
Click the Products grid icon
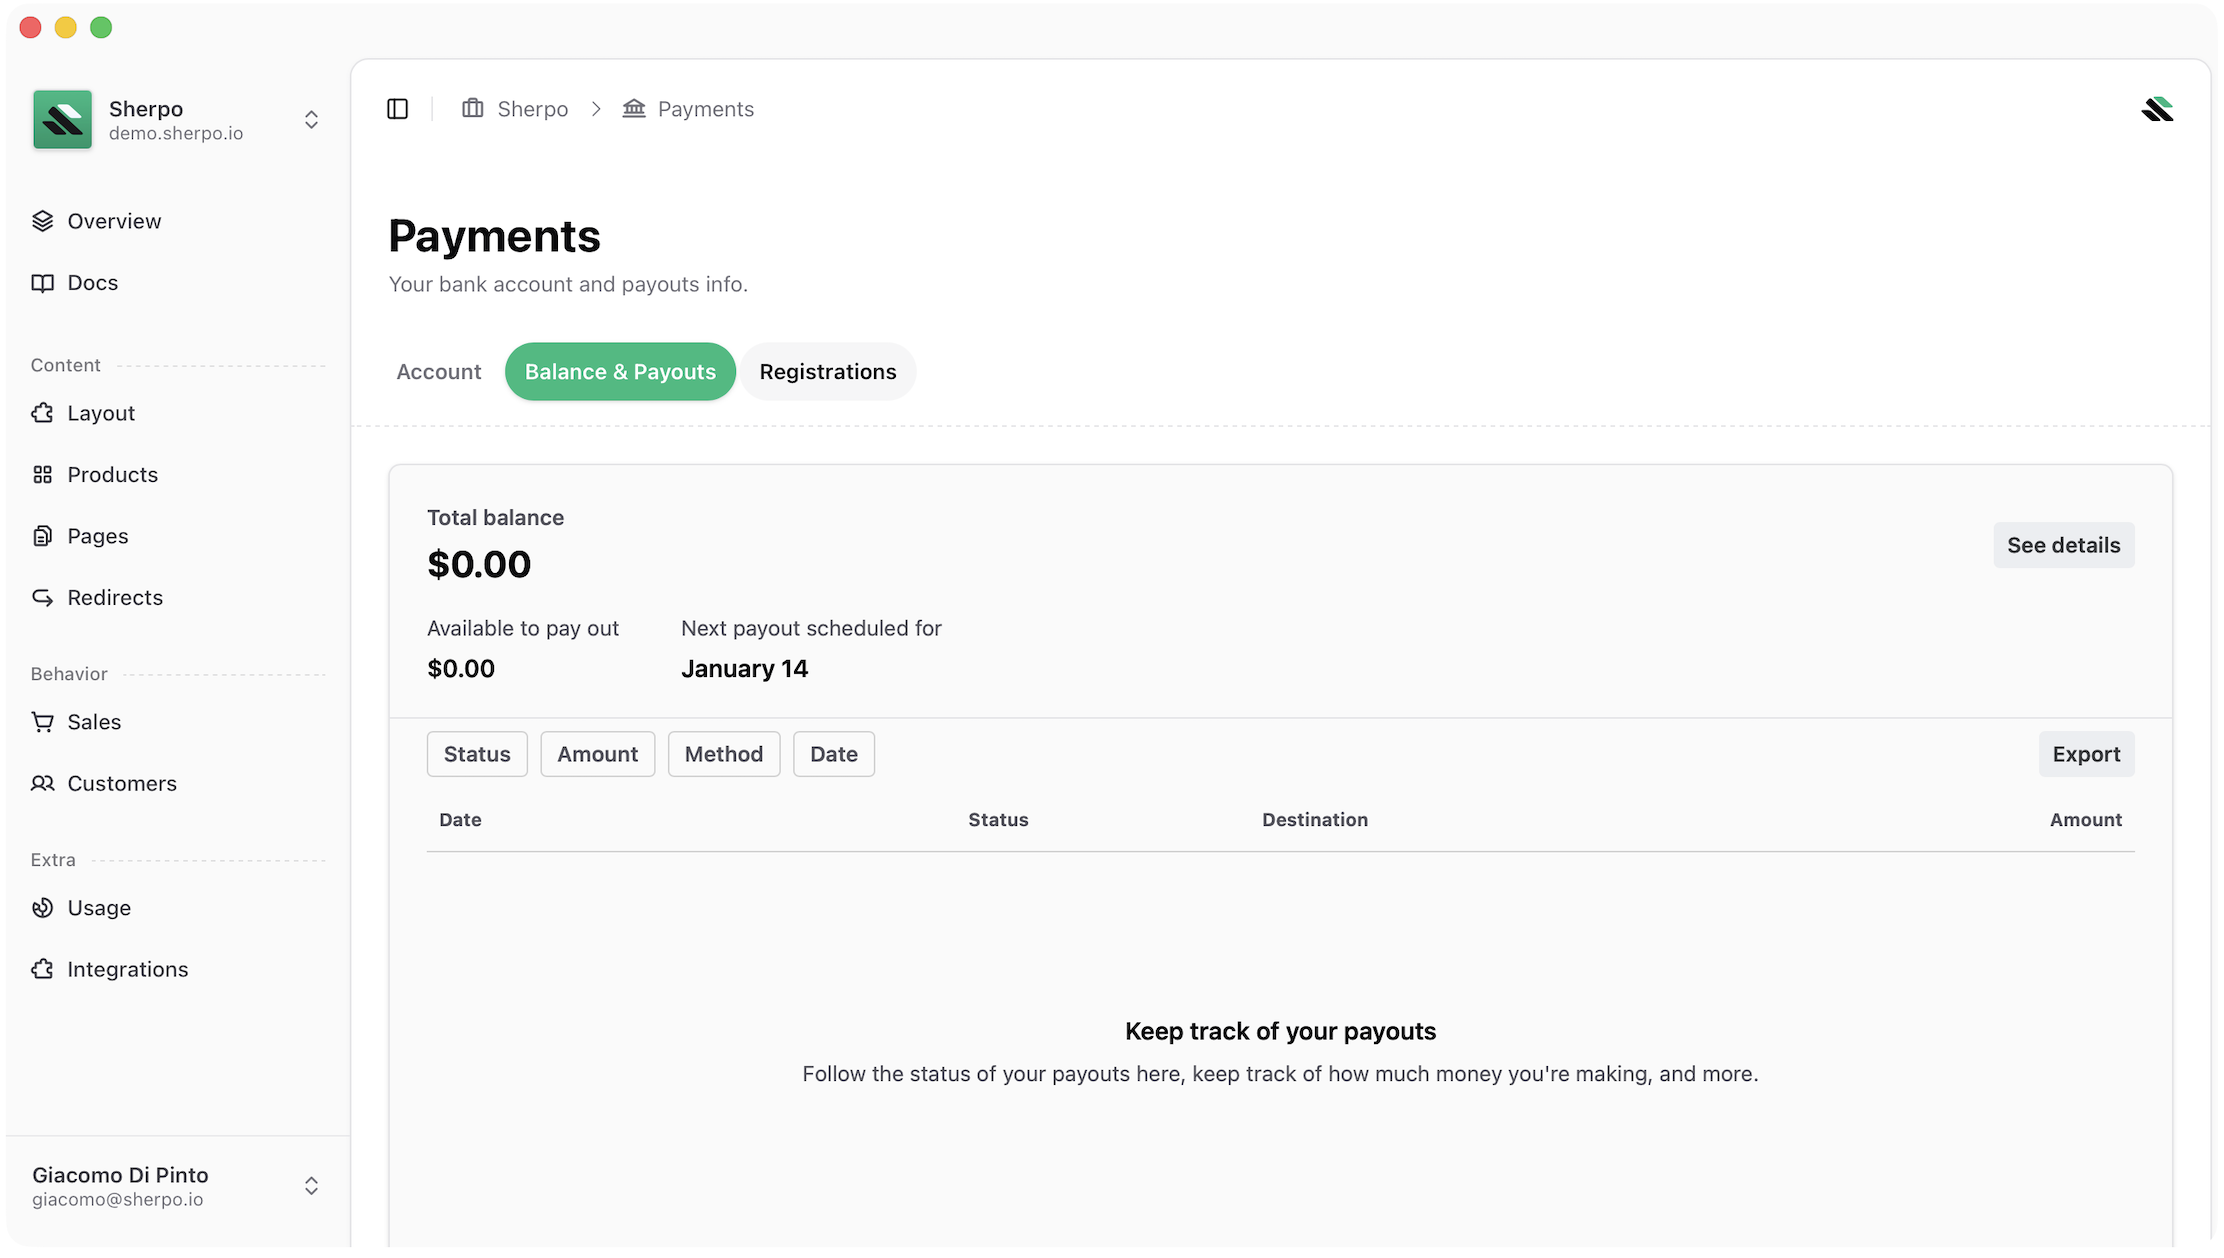click(42, 475)
